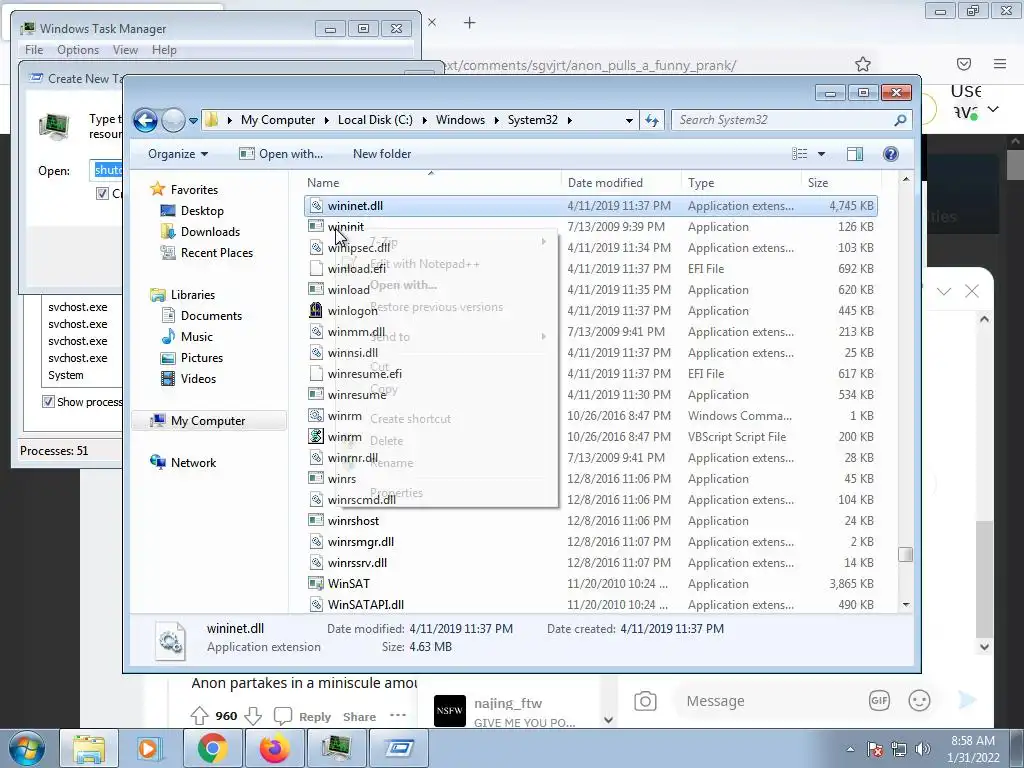Open view options dropdown arrow
Viewport: 1024px width, 768px height.
pyautogui.click(x=822, y=154)
